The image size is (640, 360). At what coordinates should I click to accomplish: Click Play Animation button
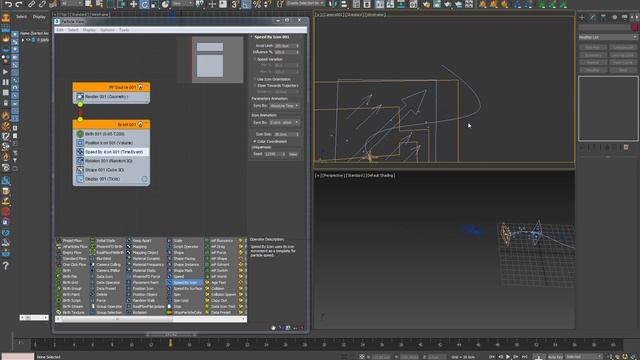click(508, 357)
